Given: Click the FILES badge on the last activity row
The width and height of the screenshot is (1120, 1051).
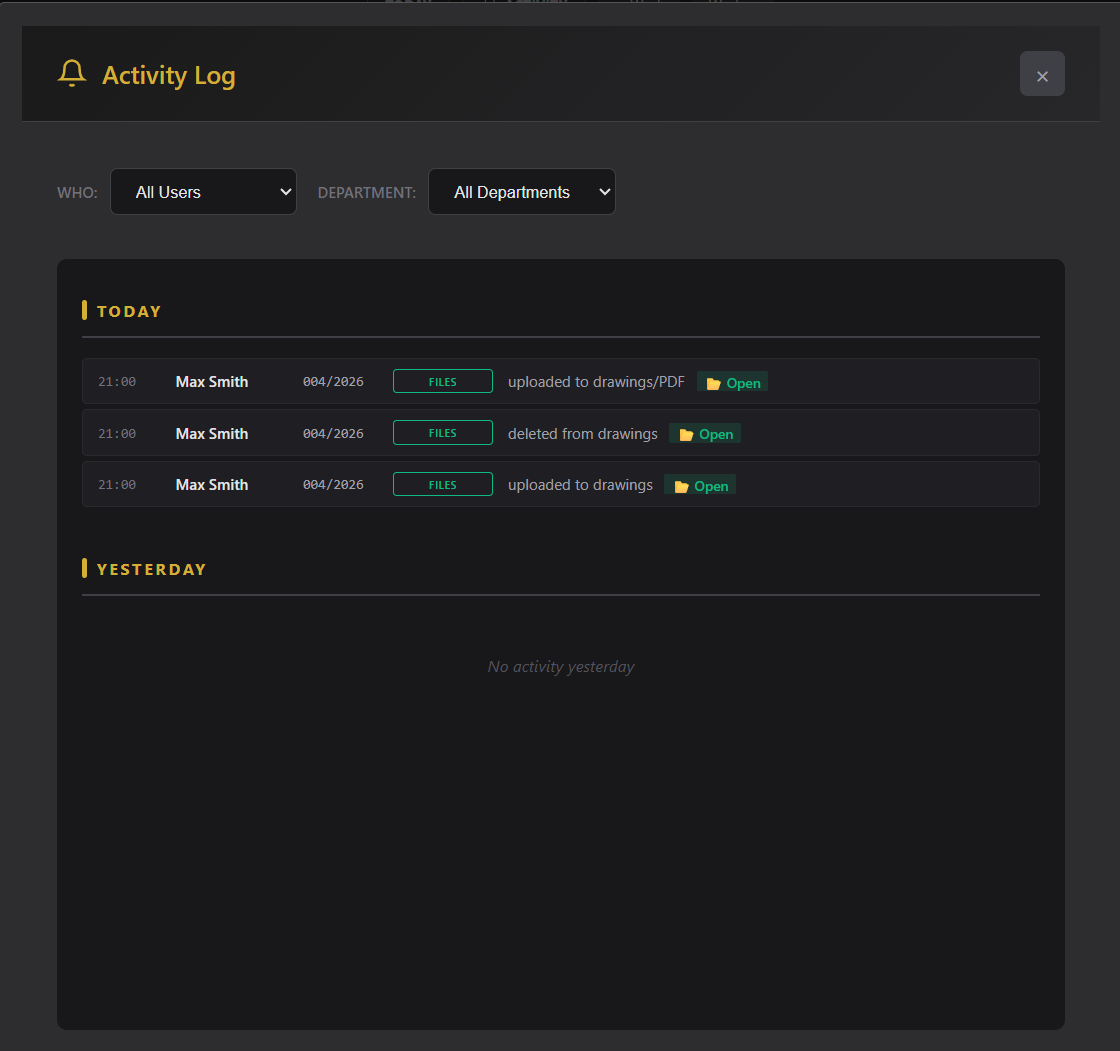Looking at the screenshot, I should [443, 484].
